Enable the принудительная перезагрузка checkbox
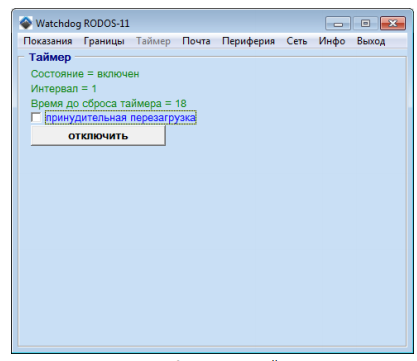Viewport: 417px width, 361px height. pos(36,117)
